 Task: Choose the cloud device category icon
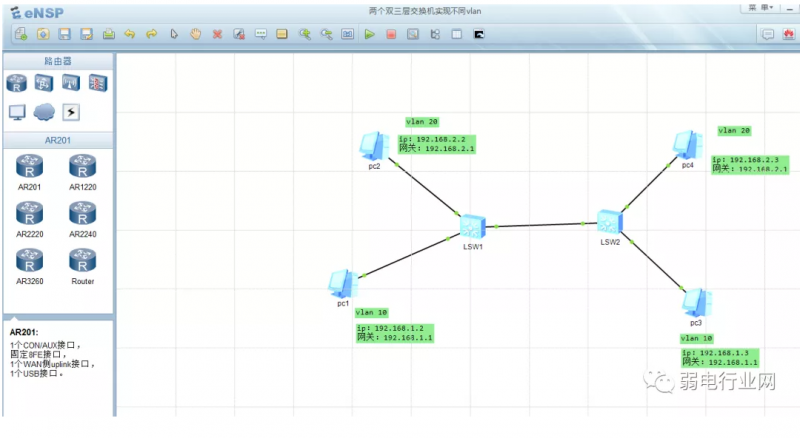[44, 112]
